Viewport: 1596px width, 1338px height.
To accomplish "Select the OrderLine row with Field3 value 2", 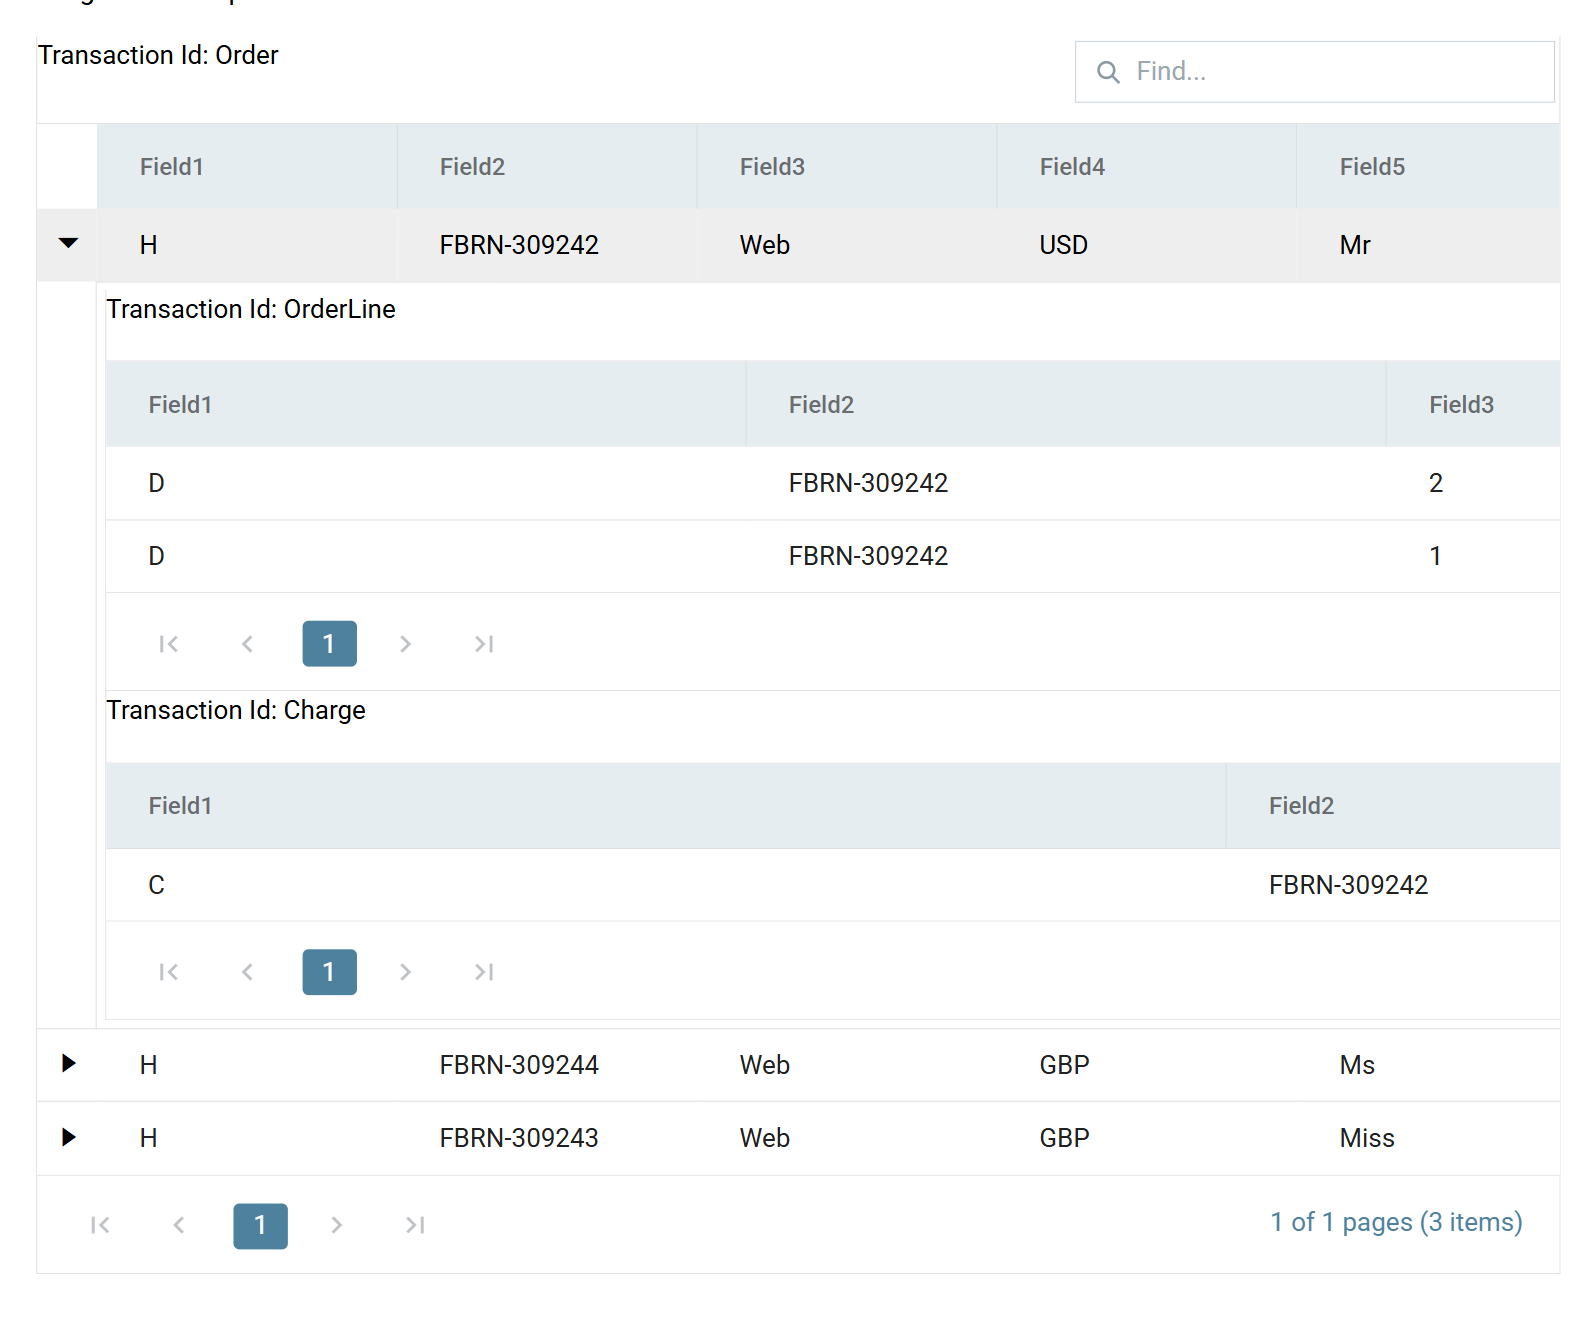I will (x=833, y=483).
